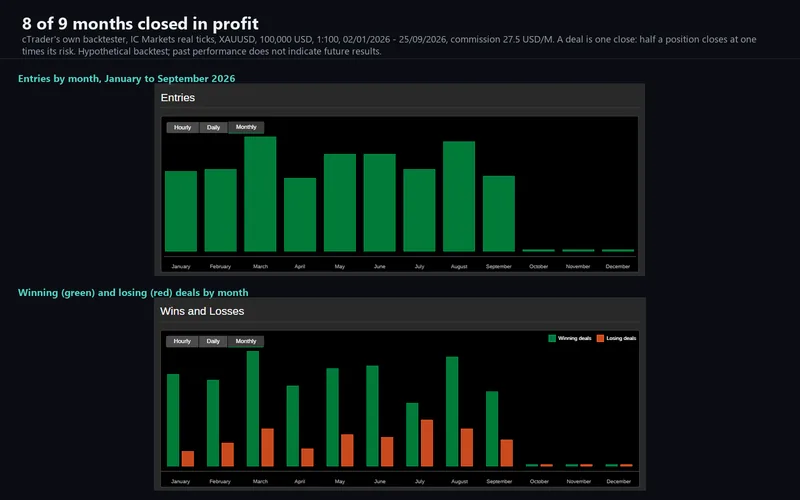
Task: Click March's green winning deals bar
Action: [x=253, y=409]
